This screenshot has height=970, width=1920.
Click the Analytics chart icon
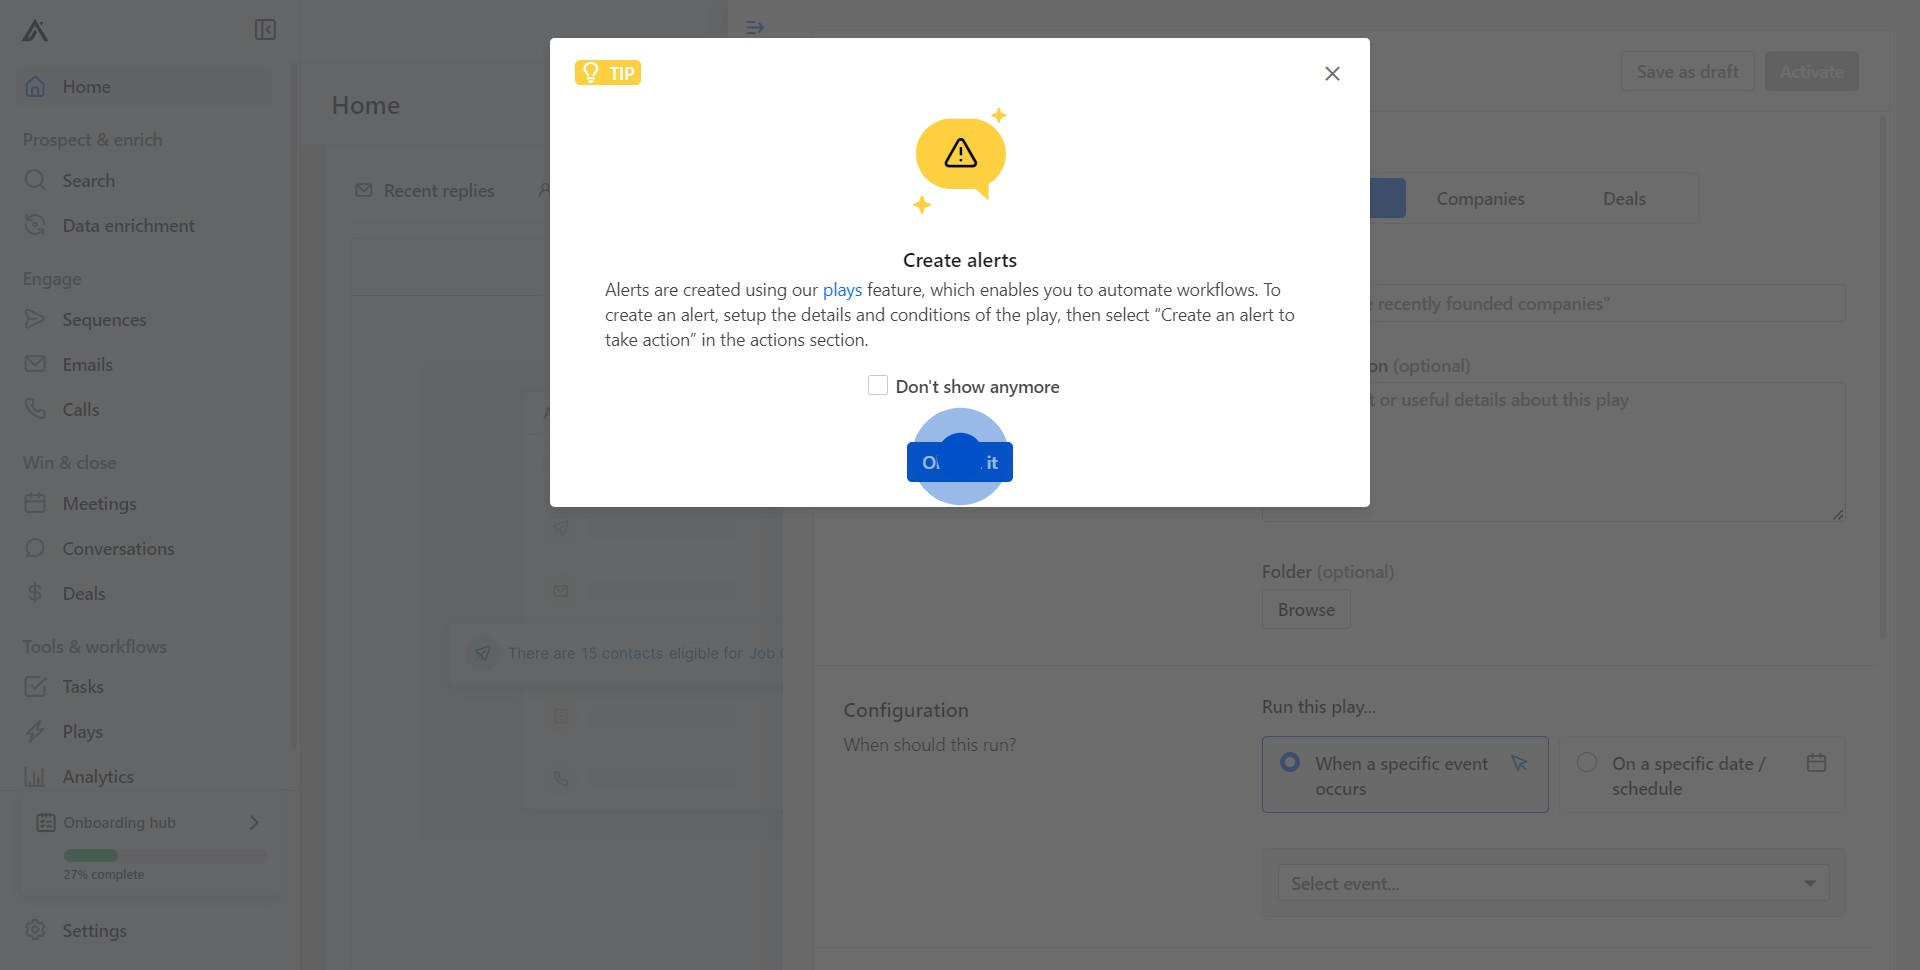(35, 776)
